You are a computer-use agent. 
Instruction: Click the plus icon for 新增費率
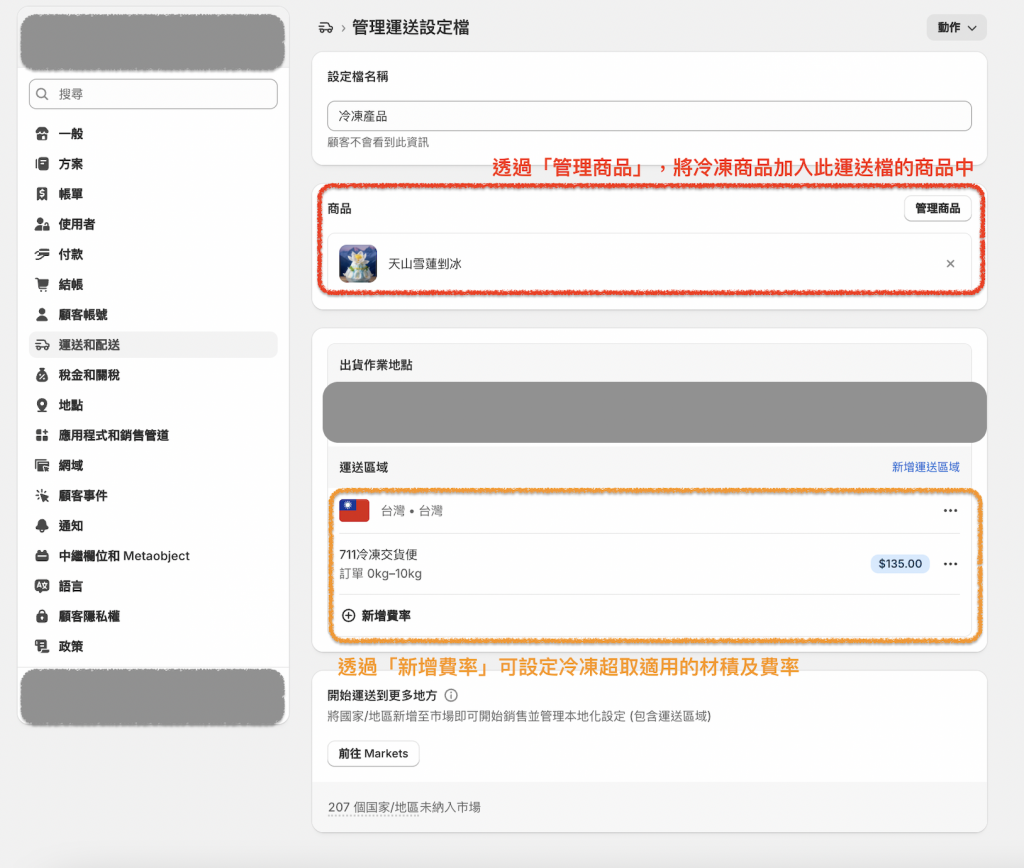click(x=348, y=616)
